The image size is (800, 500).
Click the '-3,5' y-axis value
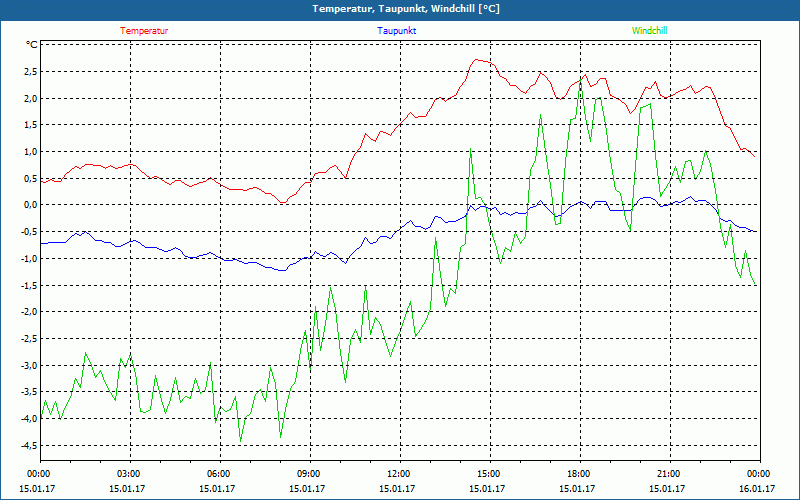tap(29, 392)
